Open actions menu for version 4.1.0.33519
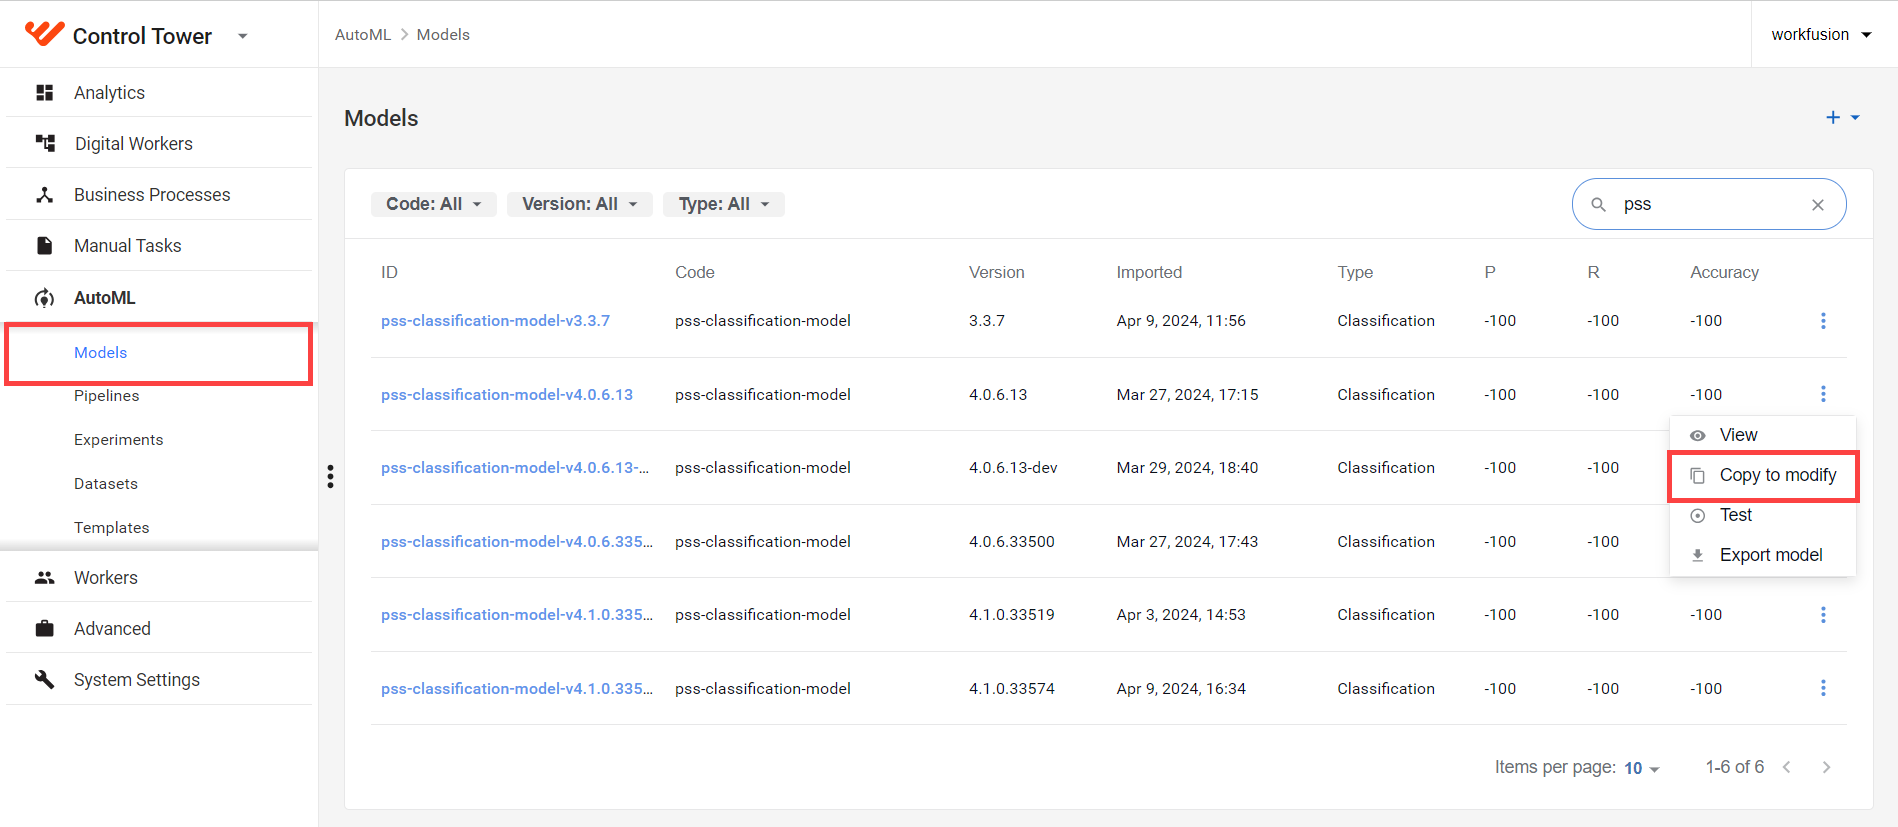This screenshot has height=827, width=1898. [x=1823, y=615]
